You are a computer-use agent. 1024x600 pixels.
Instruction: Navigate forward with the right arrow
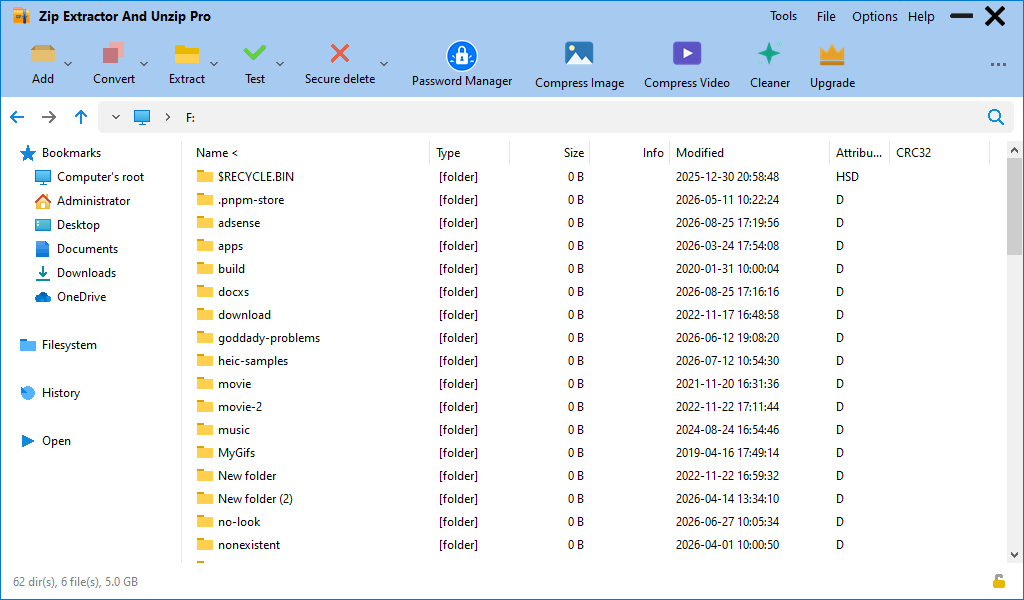[x=49, y=117]
